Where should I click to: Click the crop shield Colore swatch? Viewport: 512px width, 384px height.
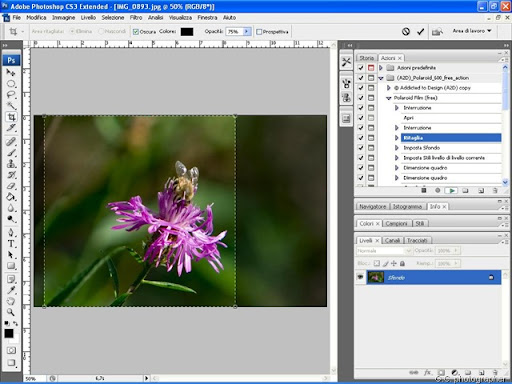click(x=187, y=32)
